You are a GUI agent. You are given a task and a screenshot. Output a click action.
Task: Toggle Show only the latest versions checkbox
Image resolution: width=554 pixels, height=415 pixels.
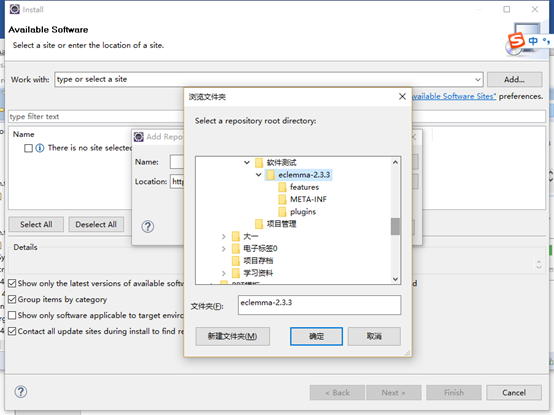12,283
